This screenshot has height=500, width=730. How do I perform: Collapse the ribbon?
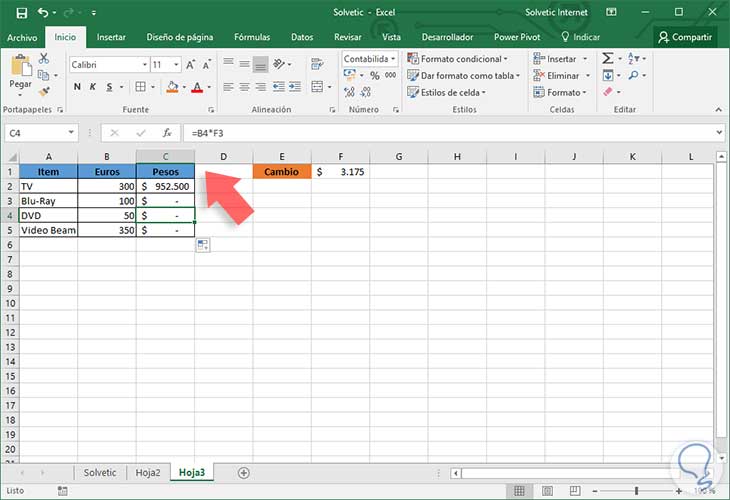(x=718, y=109)
